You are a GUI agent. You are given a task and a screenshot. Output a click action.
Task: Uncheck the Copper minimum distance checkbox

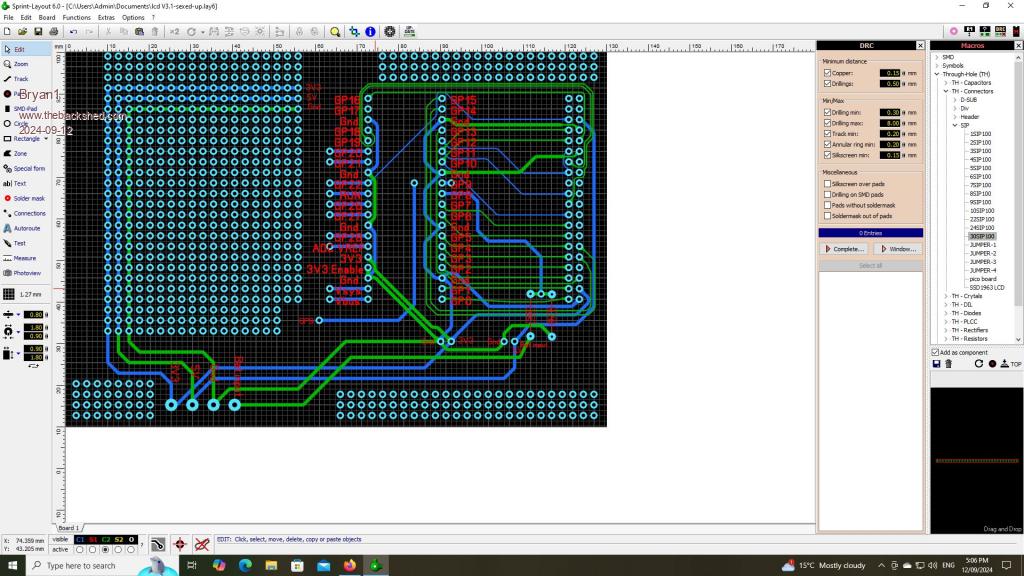point(827,73)
